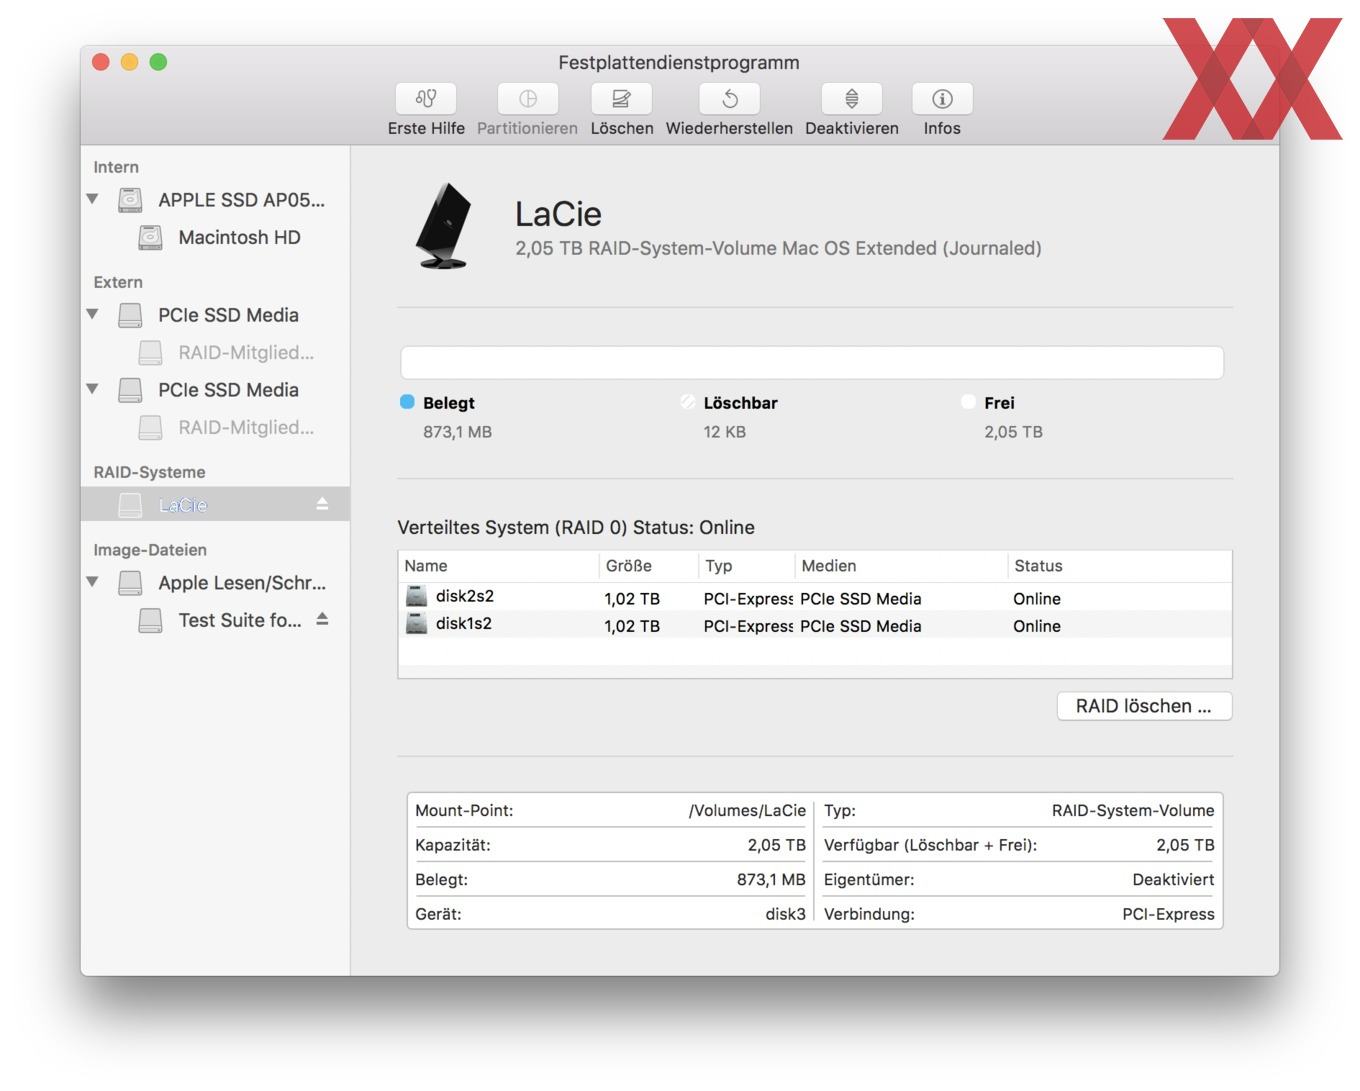The image size is (1360, 1091).
Task: Click the Status column header
Action: point(1119,566)
